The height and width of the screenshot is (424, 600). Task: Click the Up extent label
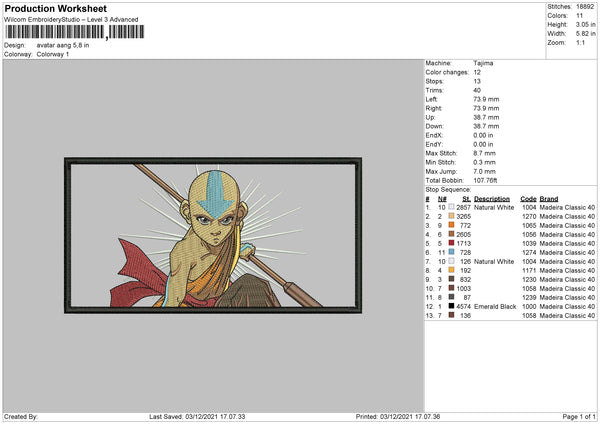pyautogui.click(x=430, y=117)
